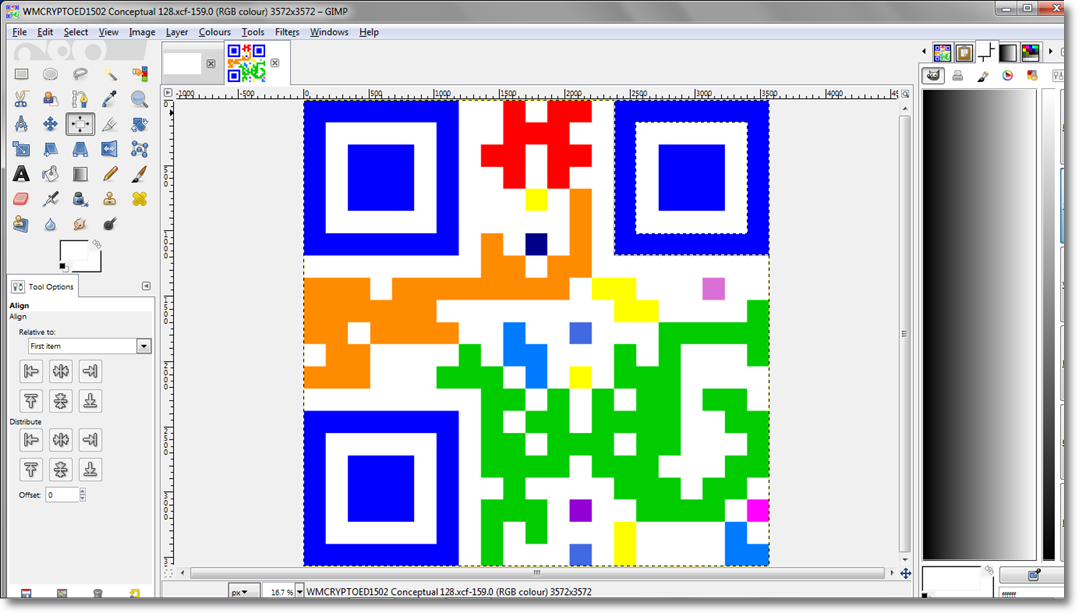Swap foreground and background colours

tap(96, 244)
